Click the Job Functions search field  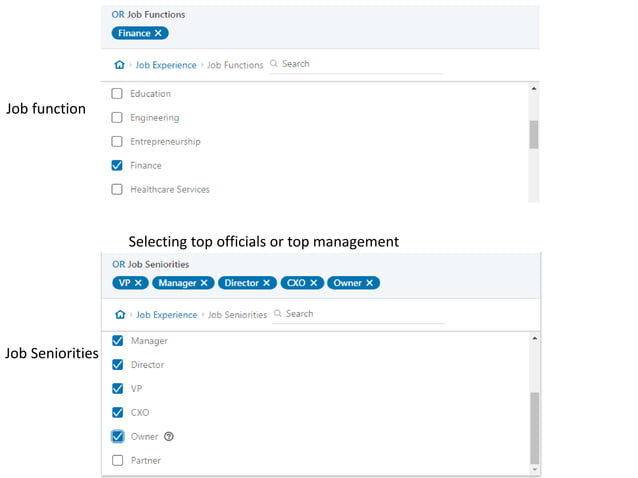coord(356,64)
